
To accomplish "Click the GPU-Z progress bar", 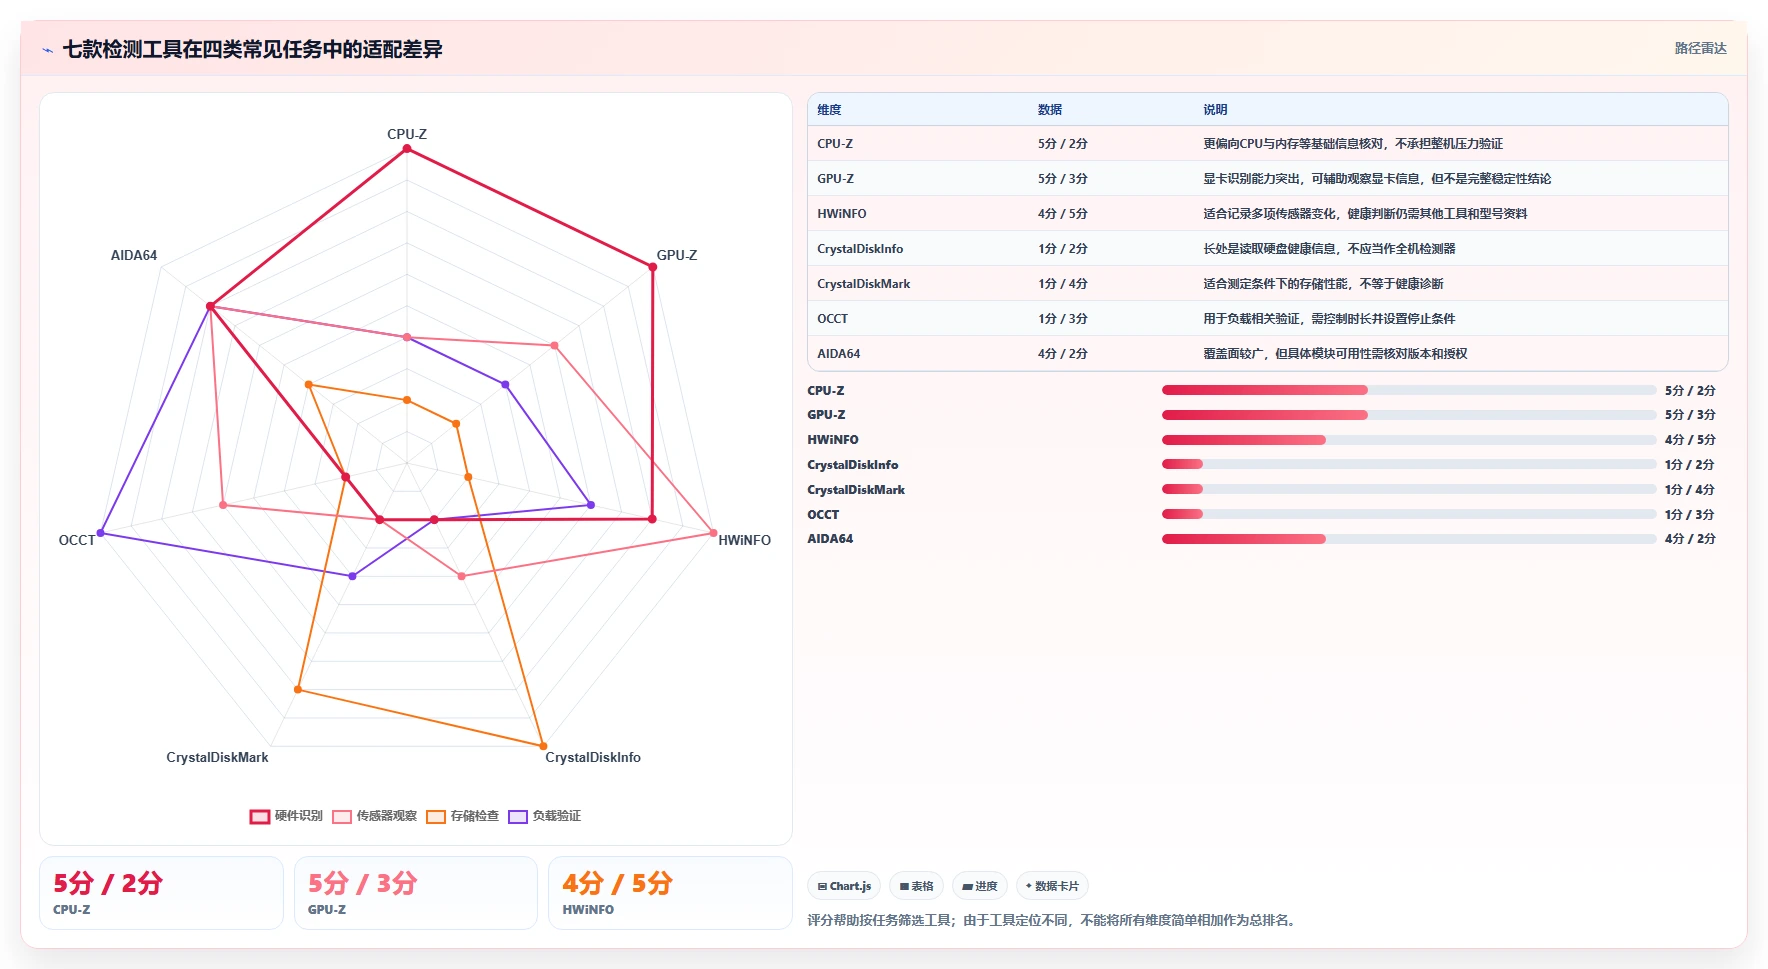I will (1409, 414).
